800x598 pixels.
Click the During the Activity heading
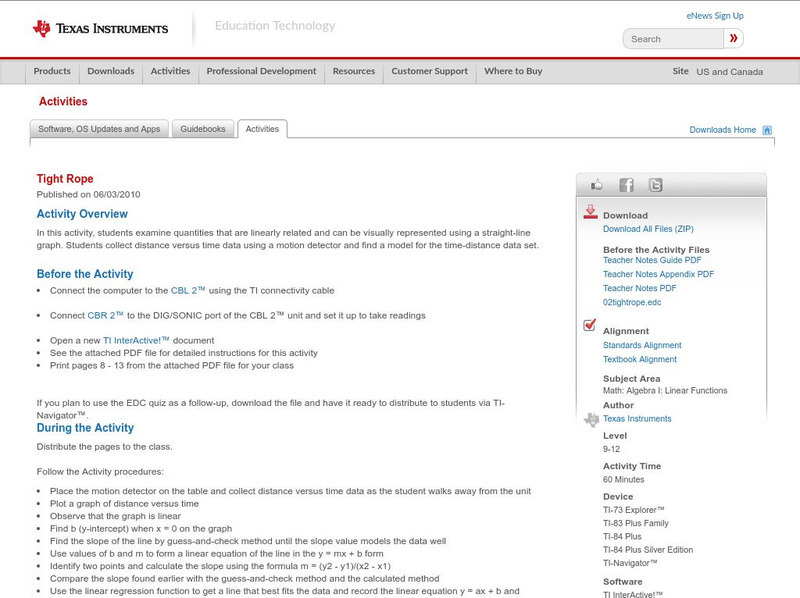(85, 428)
